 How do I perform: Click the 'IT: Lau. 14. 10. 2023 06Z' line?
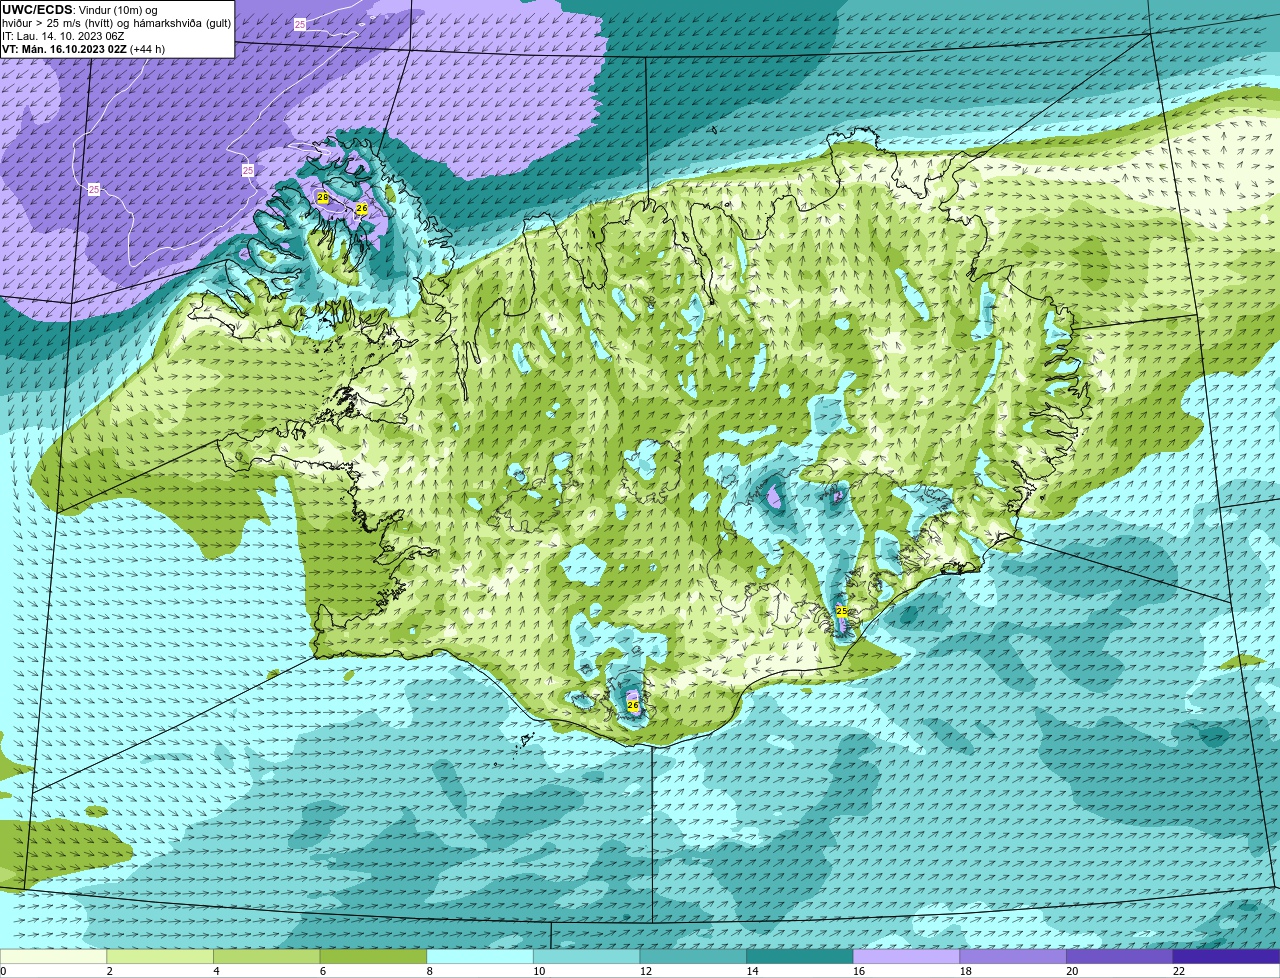pyautogui.click(x=63, y=36)
